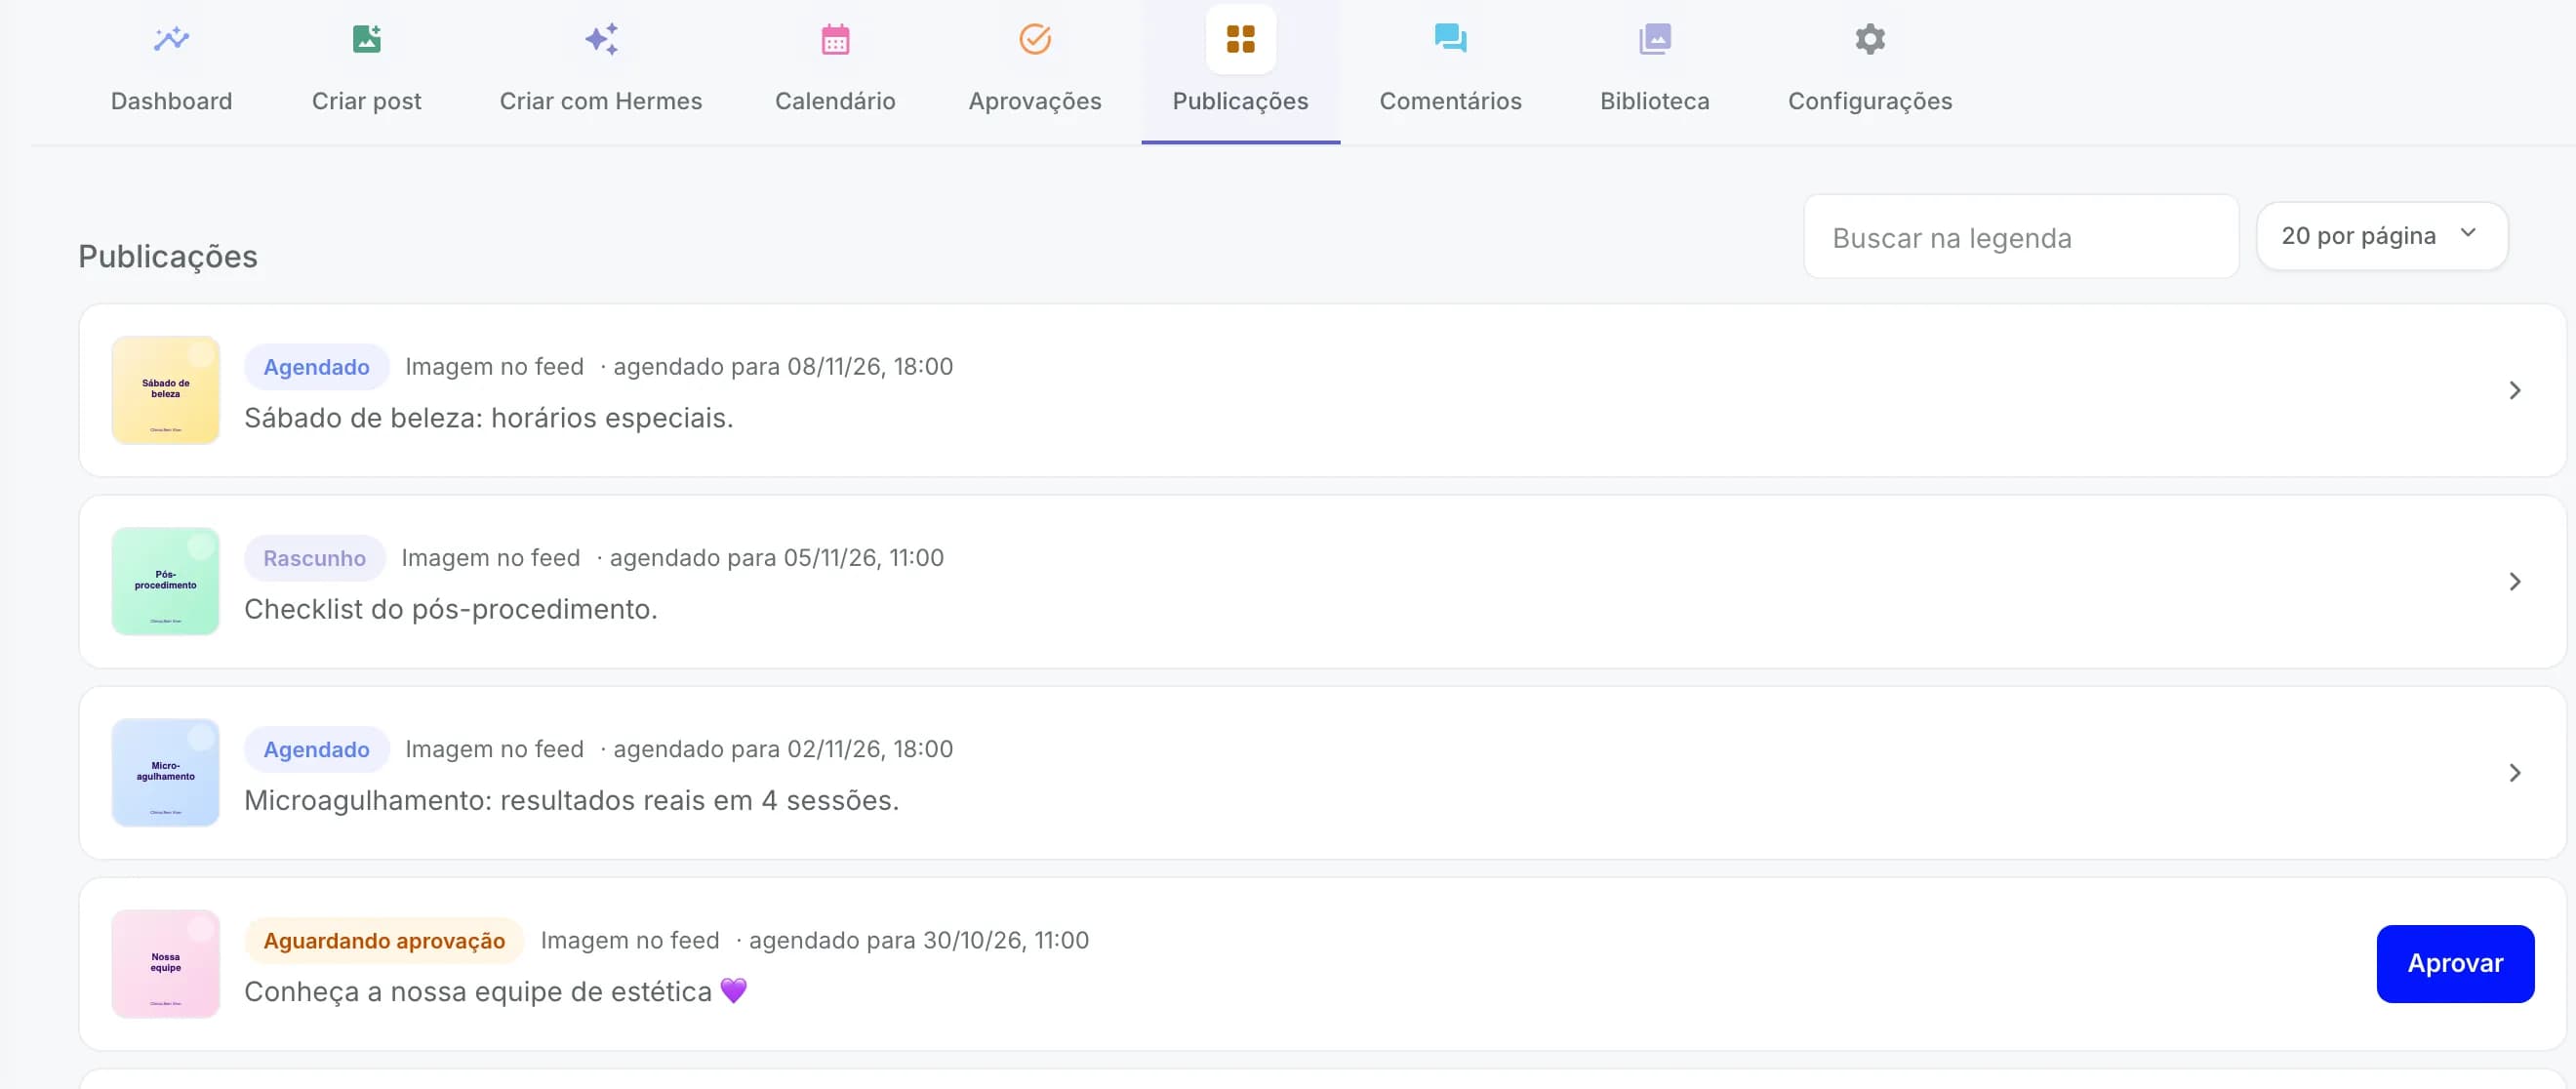2576x1089 pixels.
Task: Click the Agendado badge on Microagulhamento post
Action: pyautogui.click(x=316, y=749)
